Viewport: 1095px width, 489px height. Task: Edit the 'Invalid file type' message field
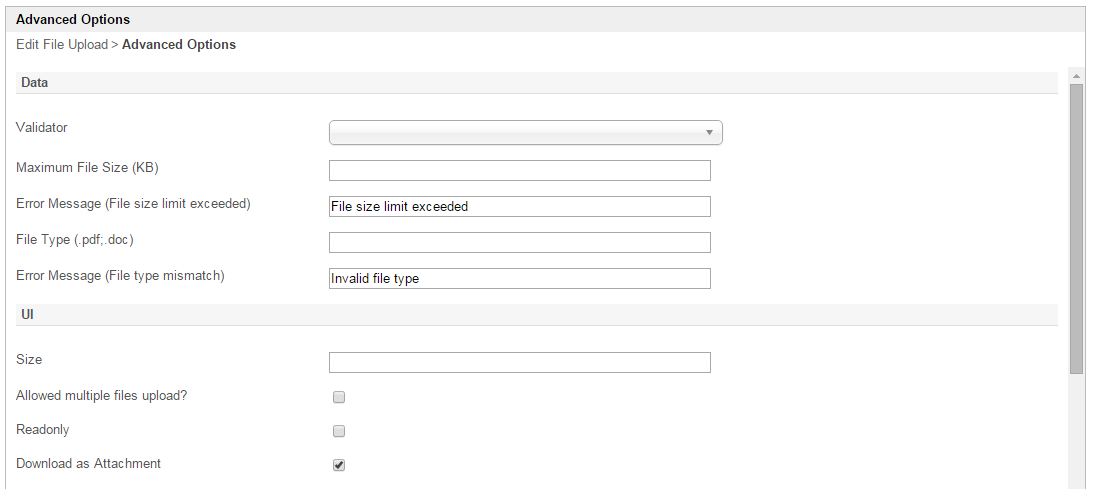coord(519,278)
